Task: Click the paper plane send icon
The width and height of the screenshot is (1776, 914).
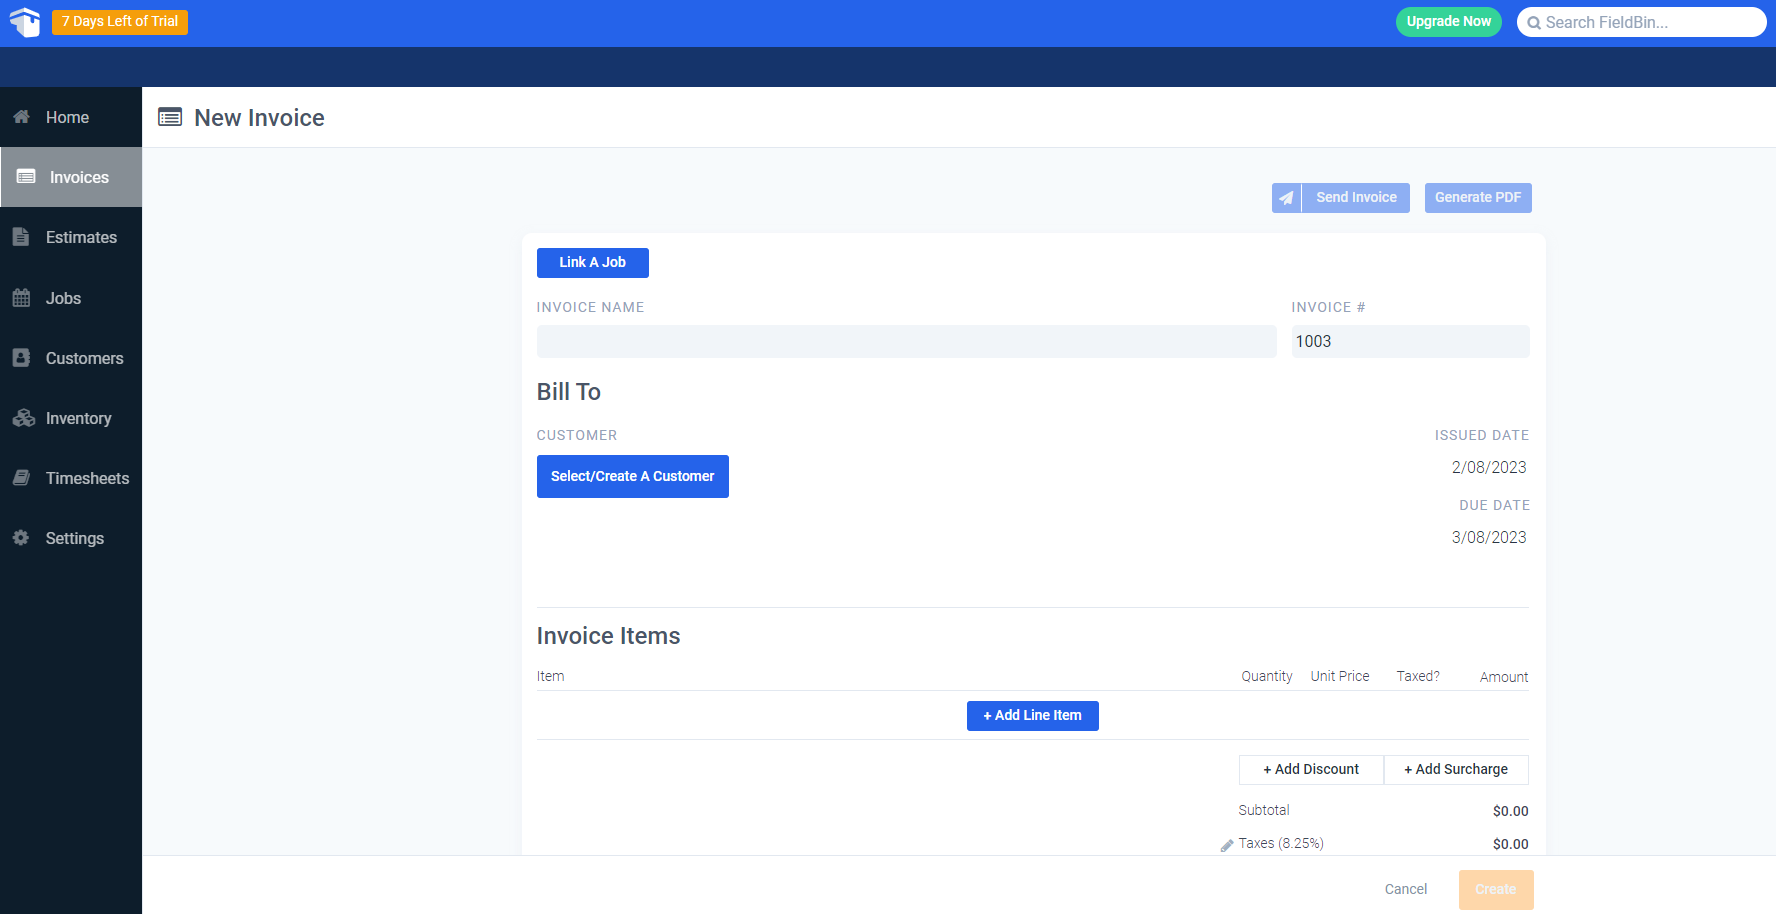Action: [1286, 198]
